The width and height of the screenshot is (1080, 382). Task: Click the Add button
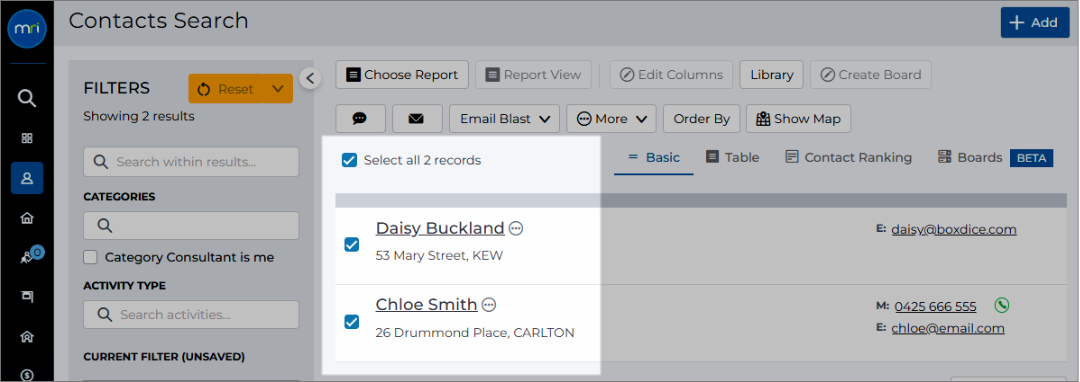(1035, 23)
